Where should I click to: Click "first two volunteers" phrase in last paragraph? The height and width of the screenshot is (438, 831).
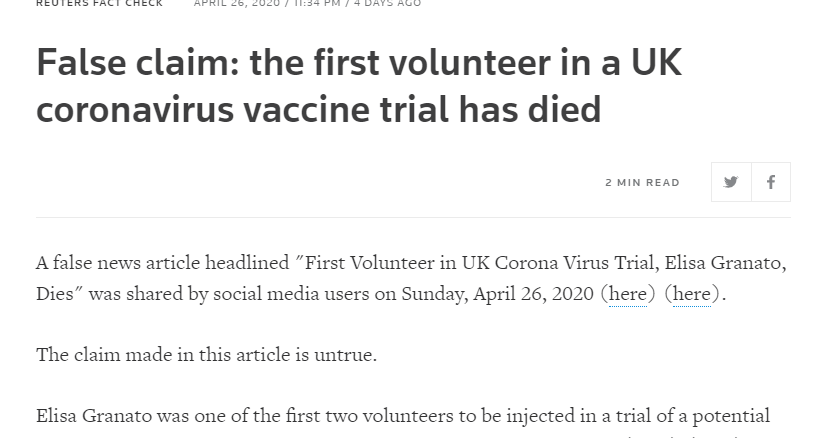point(371,416)
